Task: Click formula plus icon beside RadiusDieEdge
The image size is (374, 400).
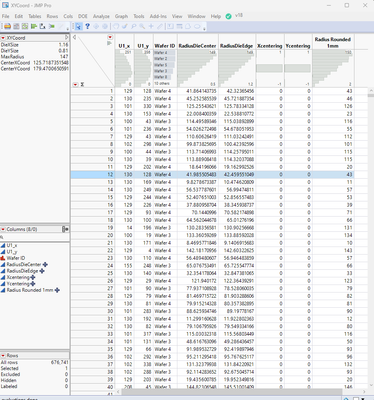Action: (x=42, y=271)
